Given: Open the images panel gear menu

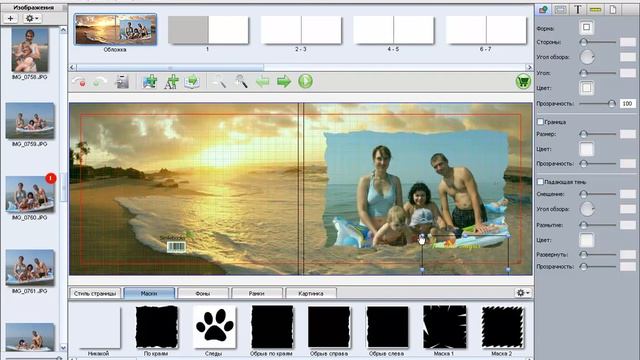Looking at the screenshot, I should tap(31, 18).
